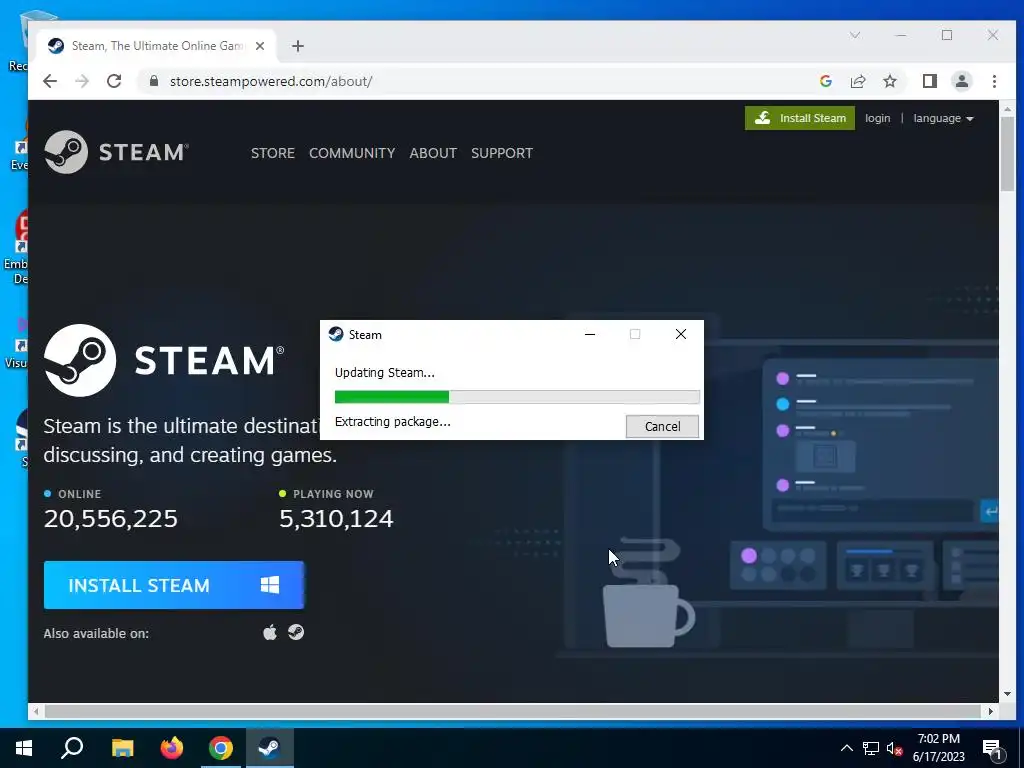Go back with the Chrome back arrow
The height and width of the screenshot is (768, 1024).
(x=50, y=81)
